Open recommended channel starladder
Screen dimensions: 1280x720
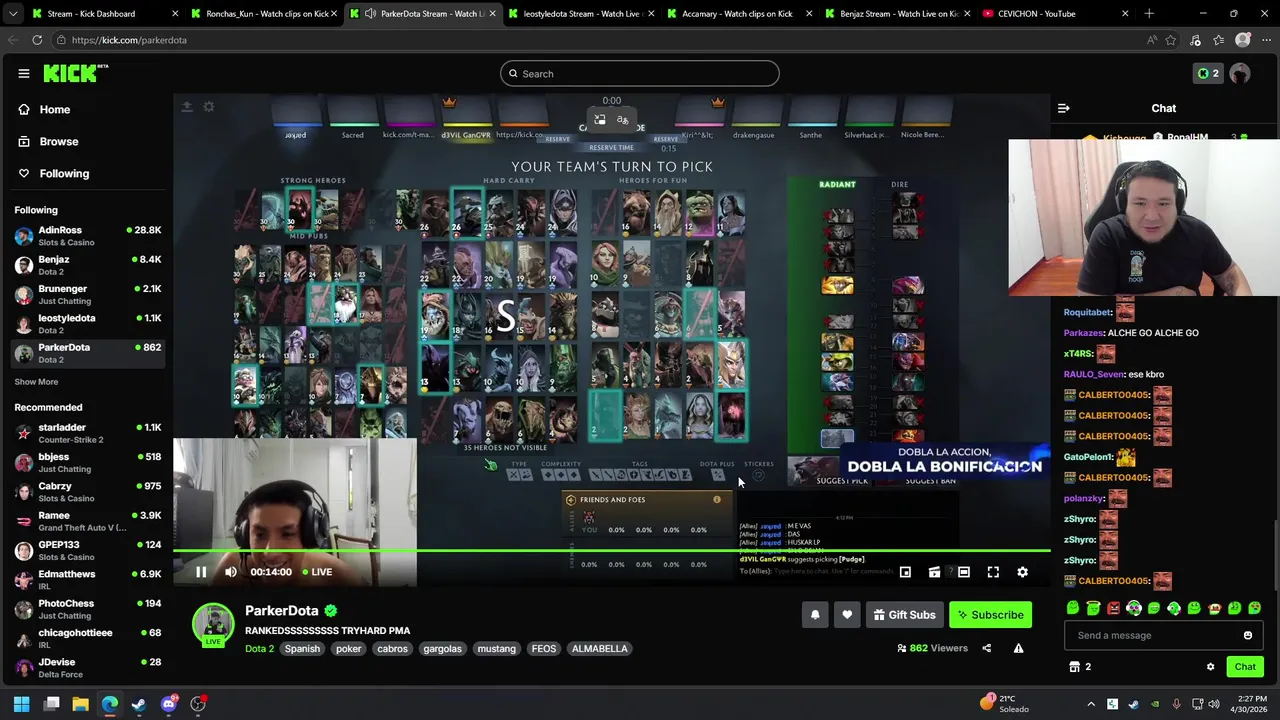(88, 433)
